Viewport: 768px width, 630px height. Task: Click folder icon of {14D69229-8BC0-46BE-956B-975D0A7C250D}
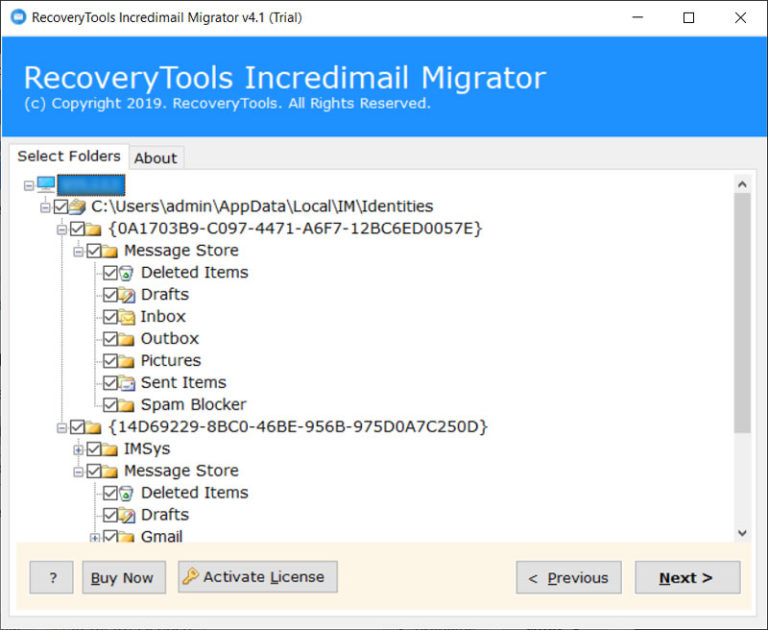pos(93,427)
